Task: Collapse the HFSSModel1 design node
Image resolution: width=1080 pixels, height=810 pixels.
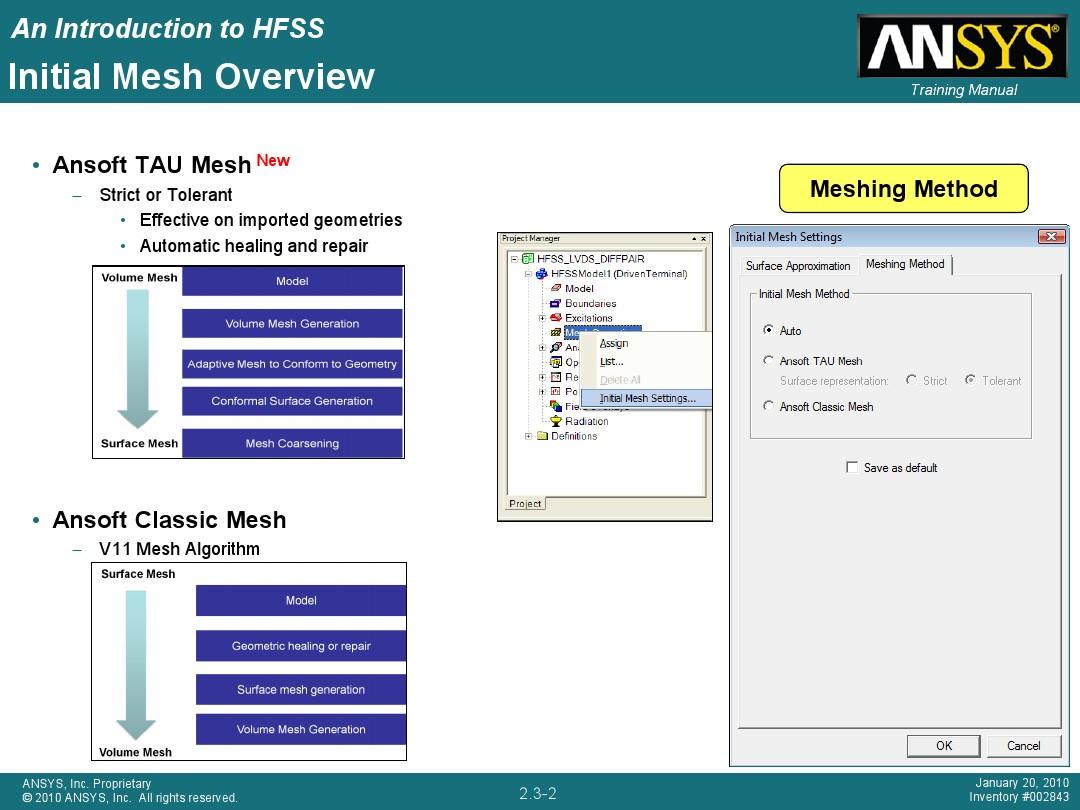Action: coord(528,273)
